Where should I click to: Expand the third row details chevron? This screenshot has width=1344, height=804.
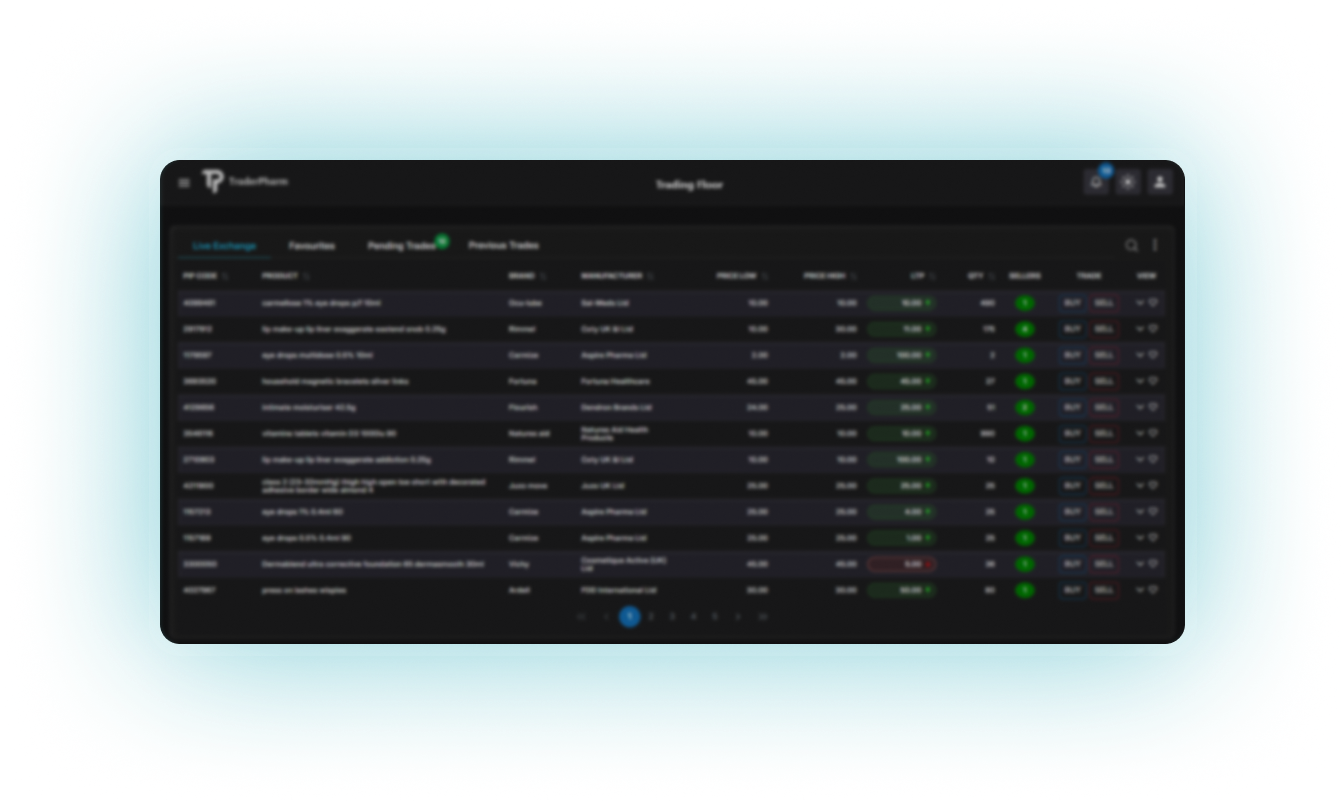pyautogui.click(x=1139, y=354)
